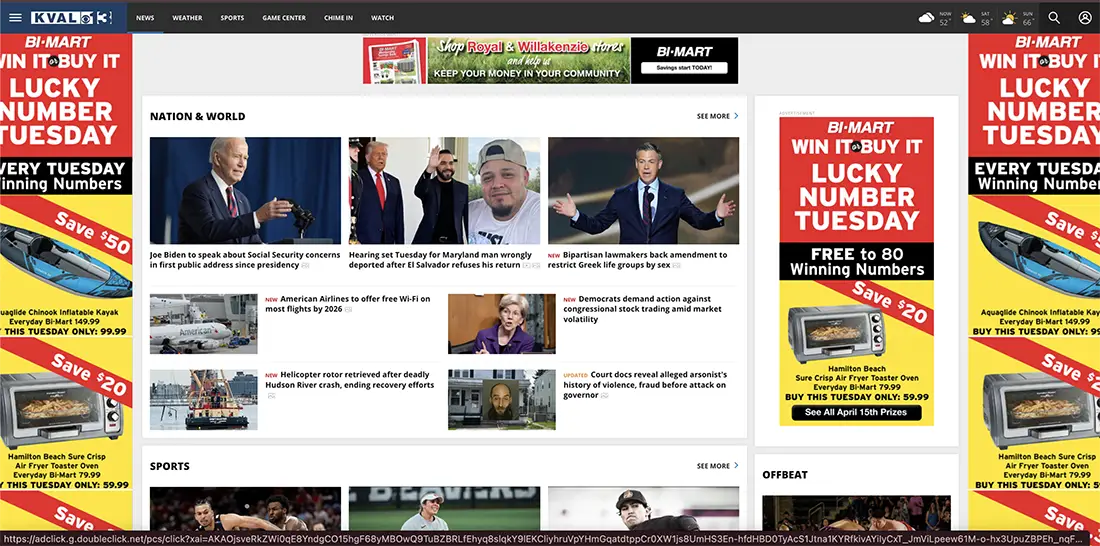Click the basketball players sports thumbnail
1100x546 pixels.
coord(245,508)
